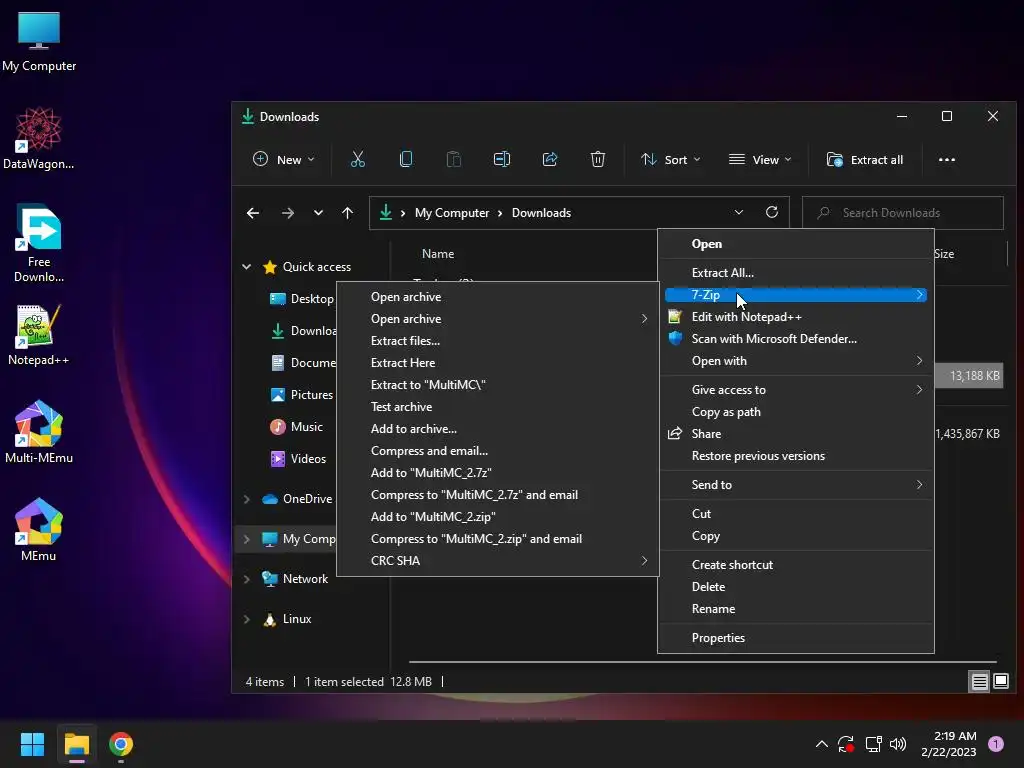This screenshot has width=1024, height=768.
Task: Open volume control in system tray
Action: [x=898, y=744]
